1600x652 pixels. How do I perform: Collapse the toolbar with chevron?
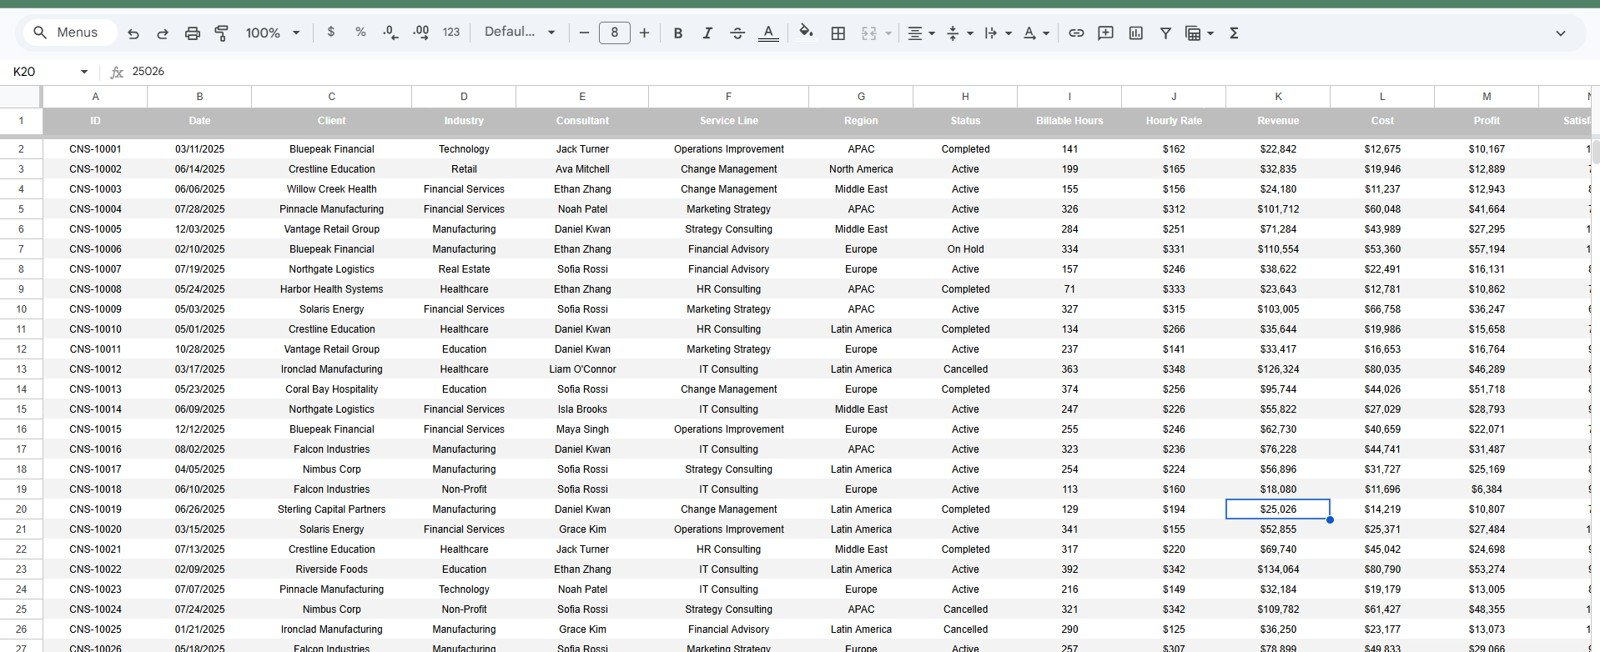click(x=1560, y=33)
